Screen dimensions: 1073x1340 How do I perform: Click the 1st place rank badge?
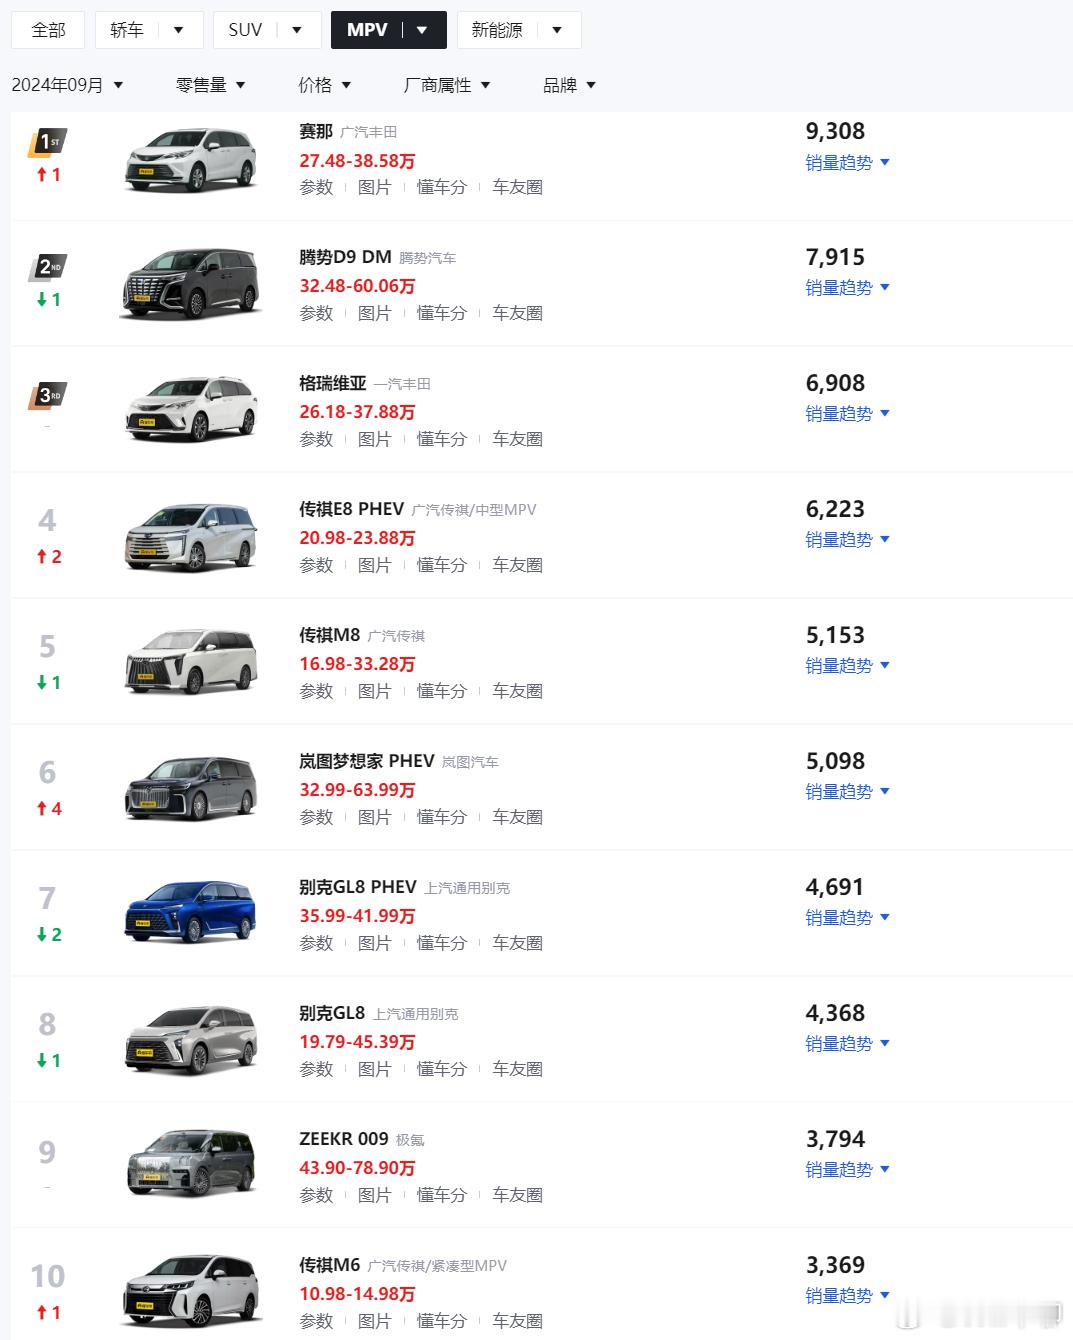click(47, 142)
